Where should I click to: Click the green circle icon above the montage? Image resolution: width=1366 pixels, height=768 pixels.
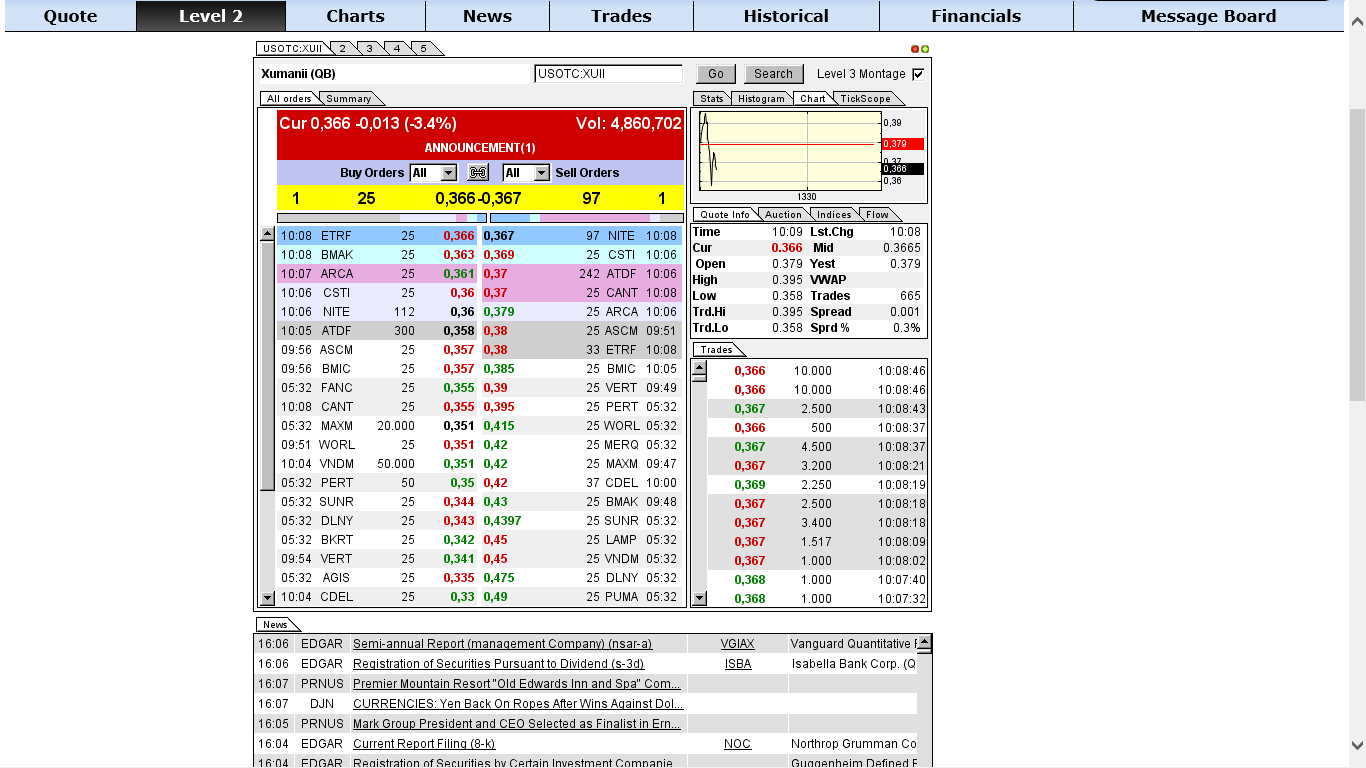pyautogui.click(x=925, y=49)
